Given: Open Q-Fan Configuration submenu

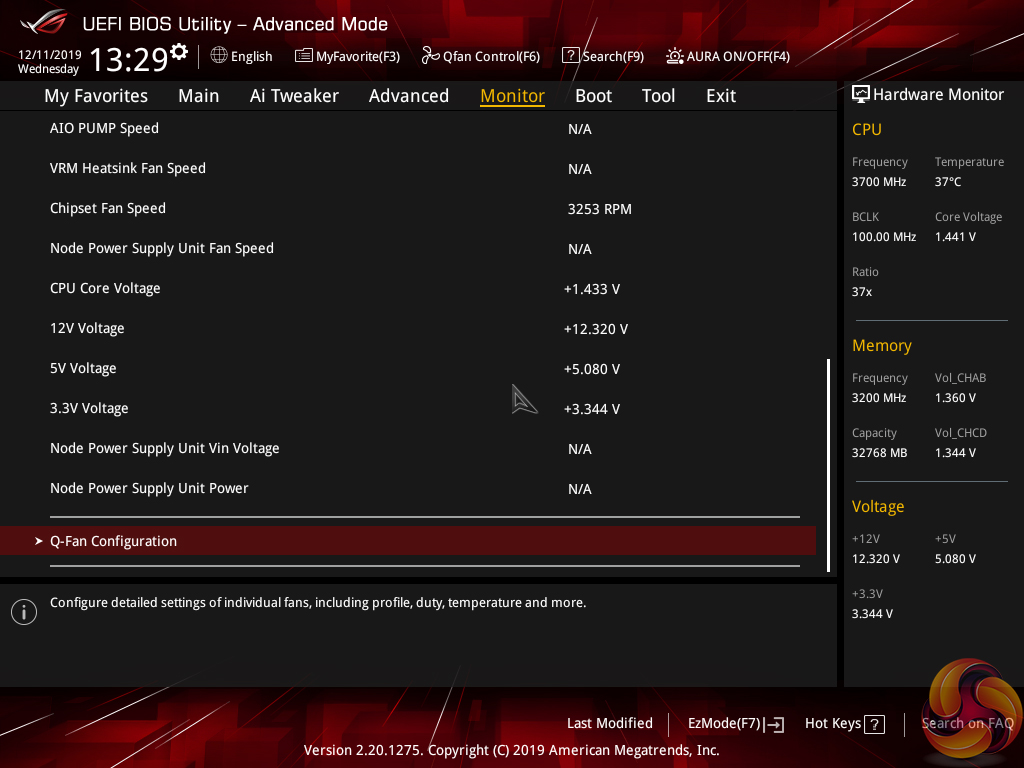Looking at the screenshot, I should (408, 541).
